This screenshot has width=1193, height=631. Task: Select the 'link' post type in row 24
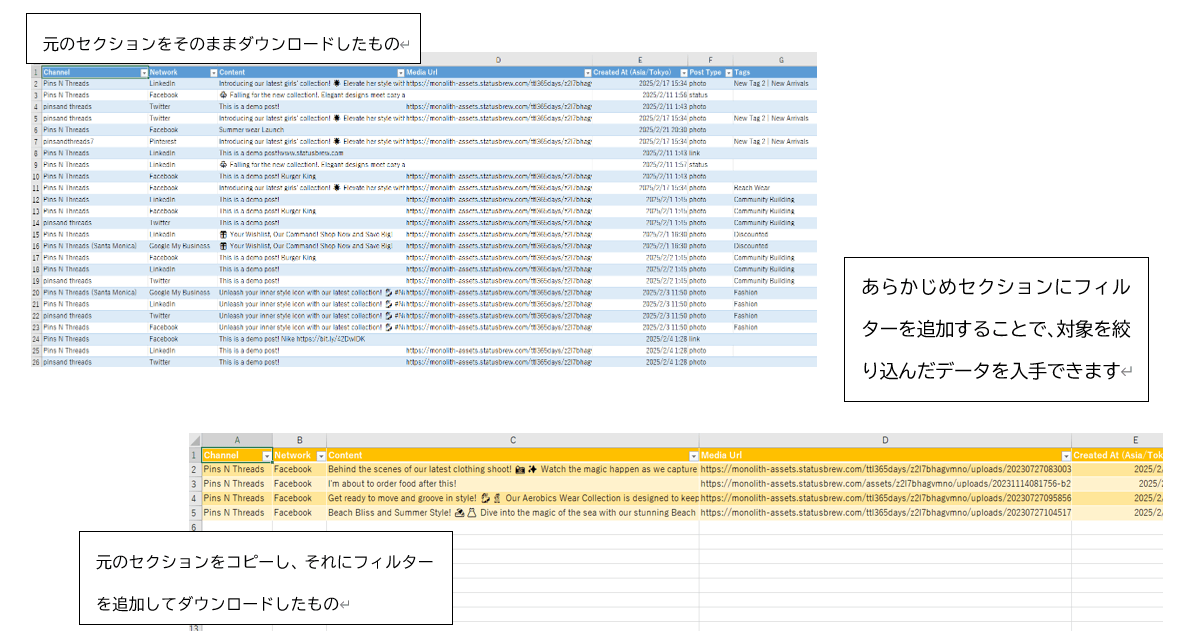[710, 339]
